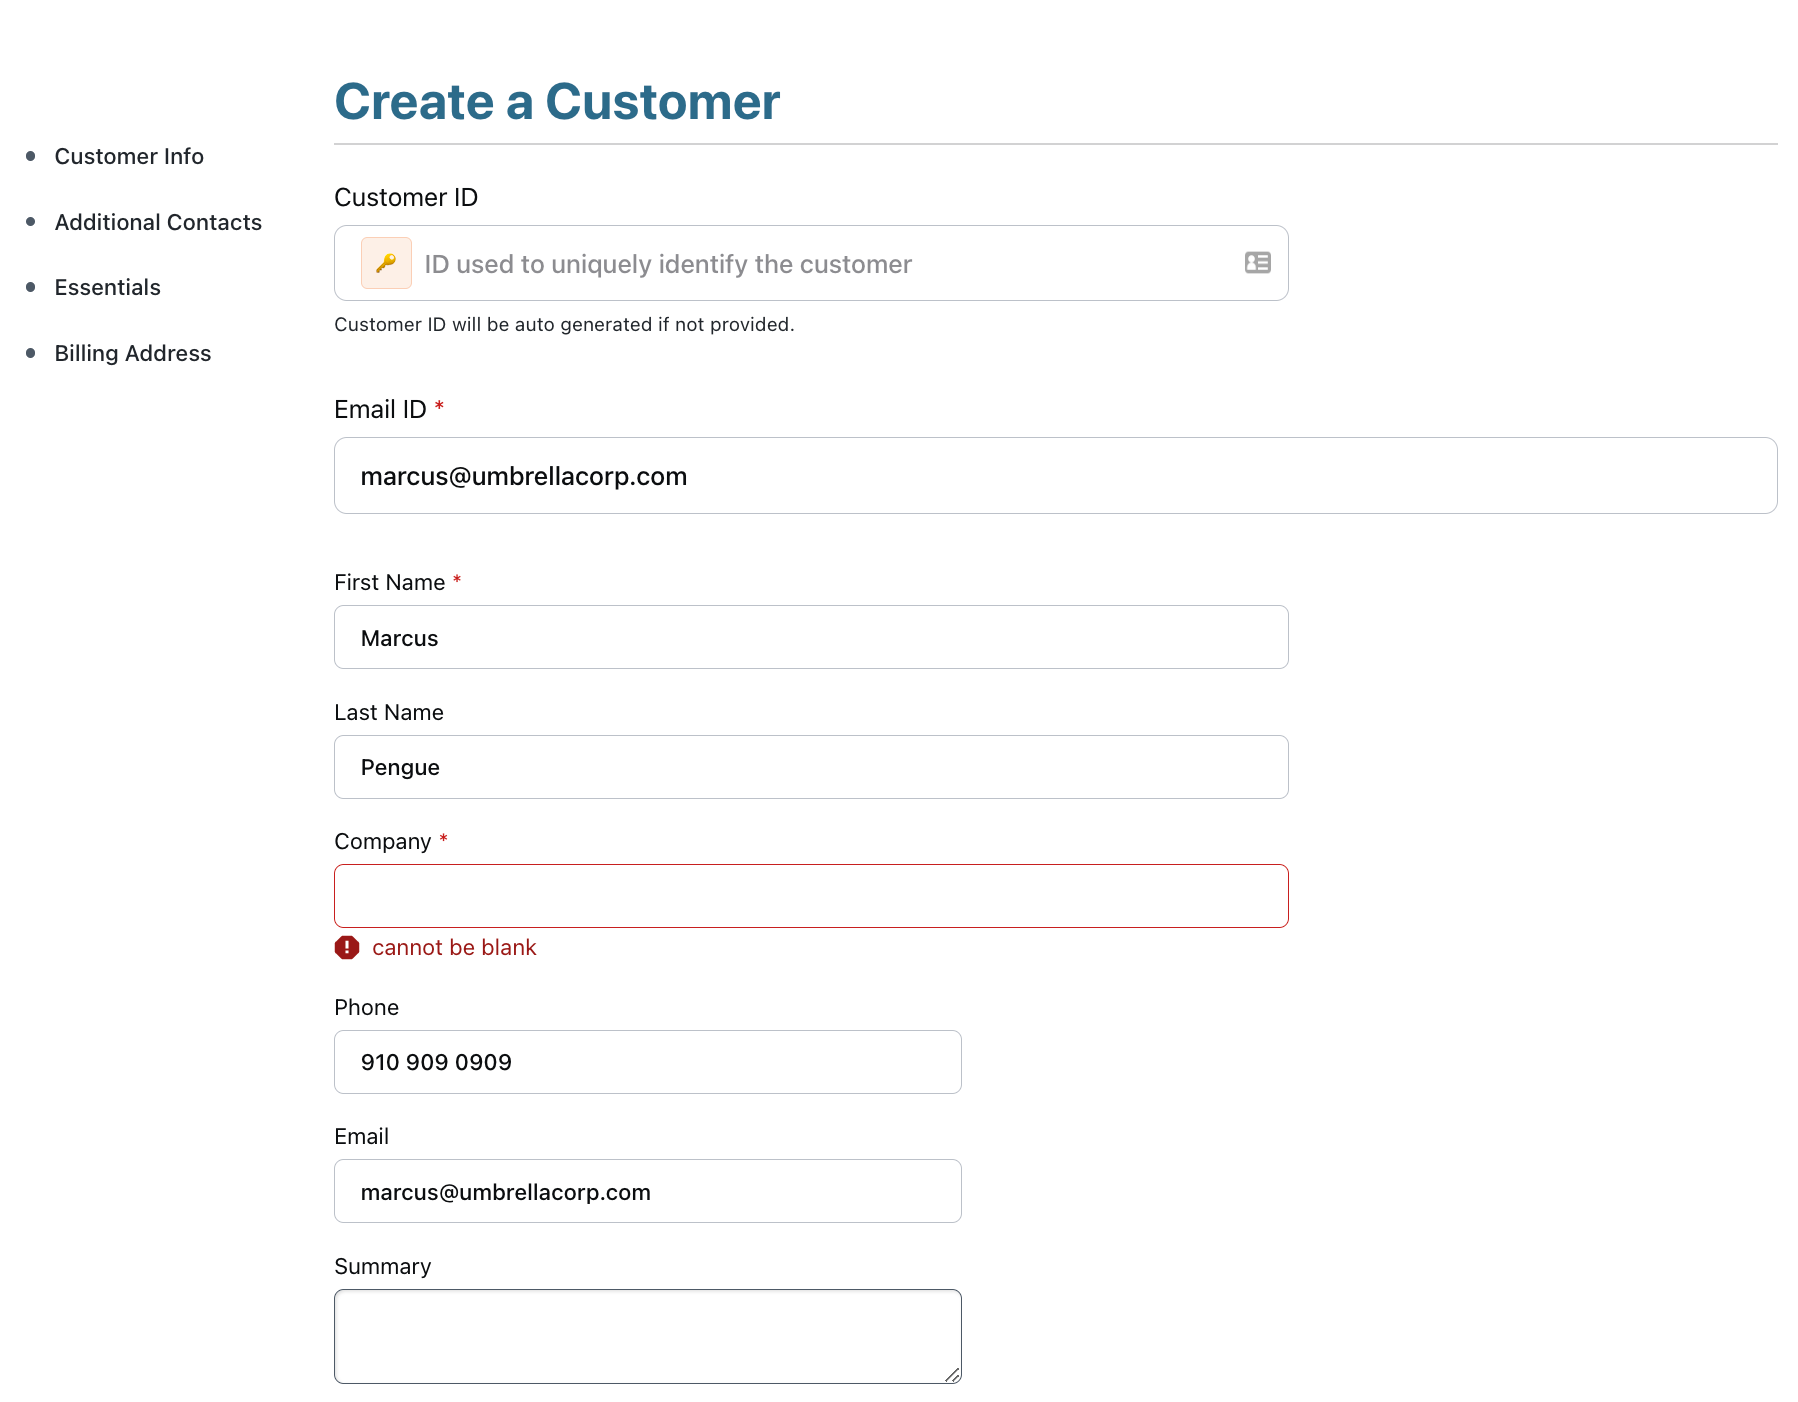Click the empty Company field outlined in red

pyautogui.click(x=810, y=896)
